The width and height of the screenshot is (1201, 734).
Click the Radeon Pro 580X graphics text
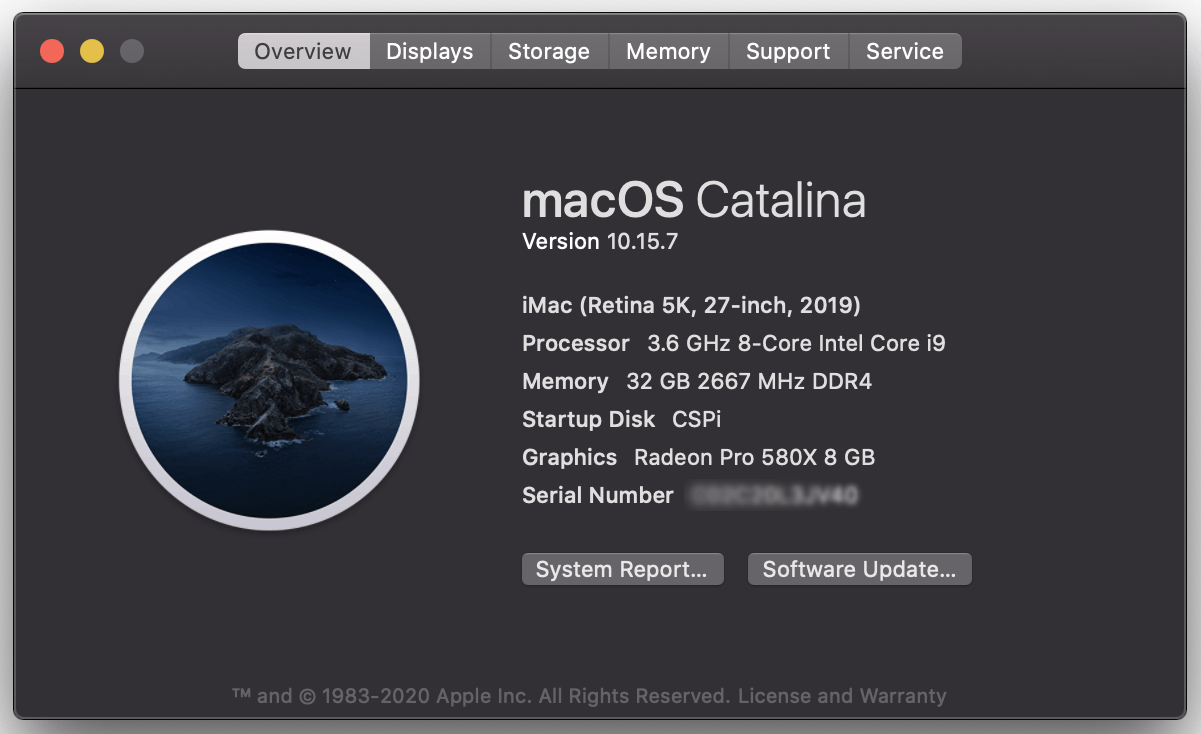click(754, 457)
